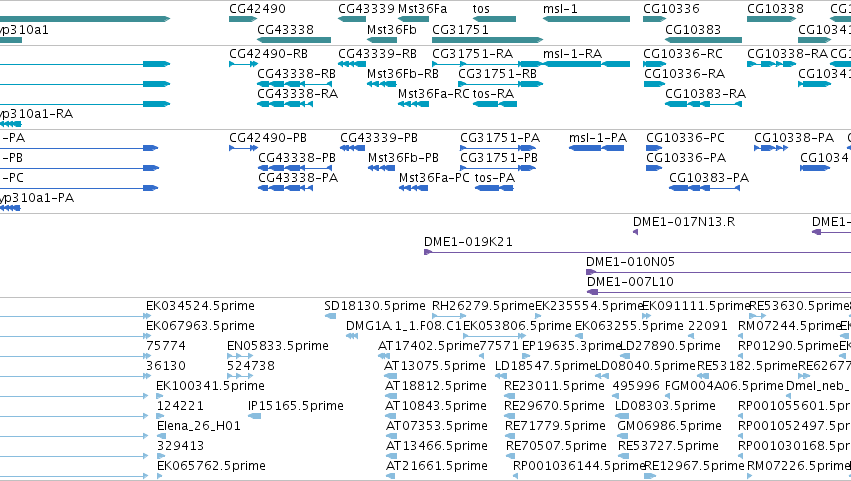The width and height of the screenshot is (851, 481).
Task: Click the Mst36Fb-PB protein label
Action: 403,158
